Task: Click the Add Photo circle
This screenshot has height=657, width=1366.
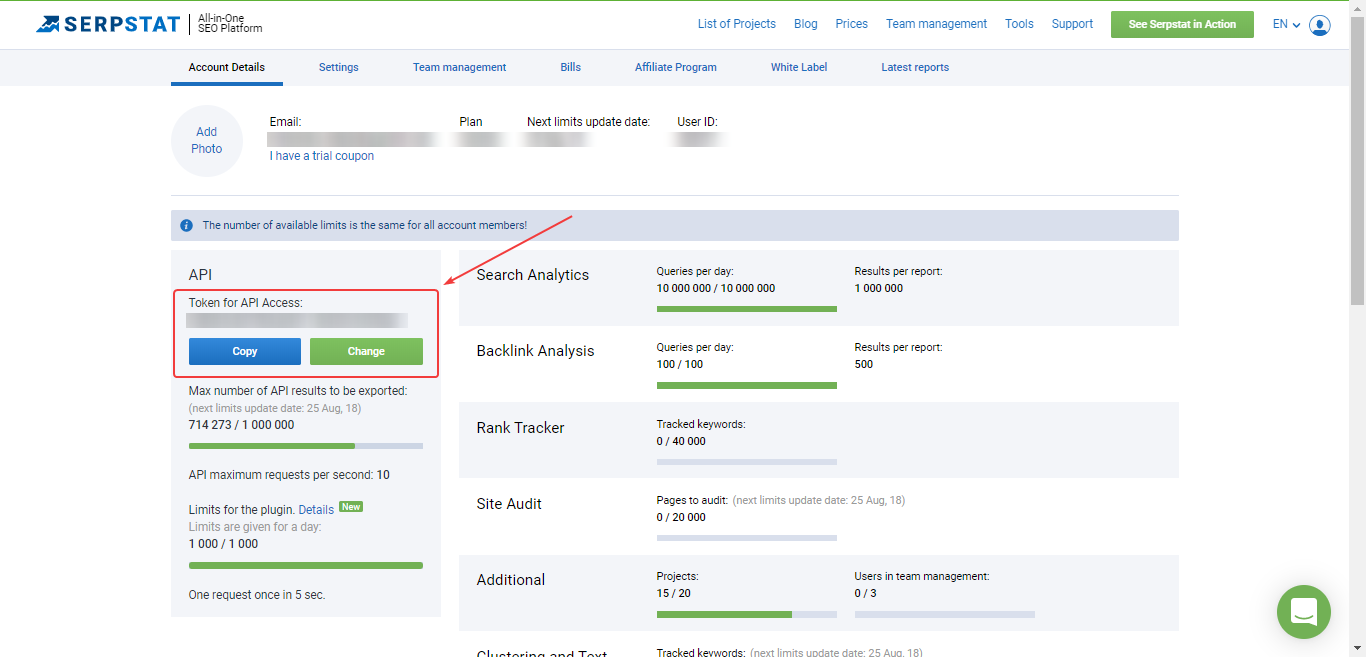Action: [207, 141]
